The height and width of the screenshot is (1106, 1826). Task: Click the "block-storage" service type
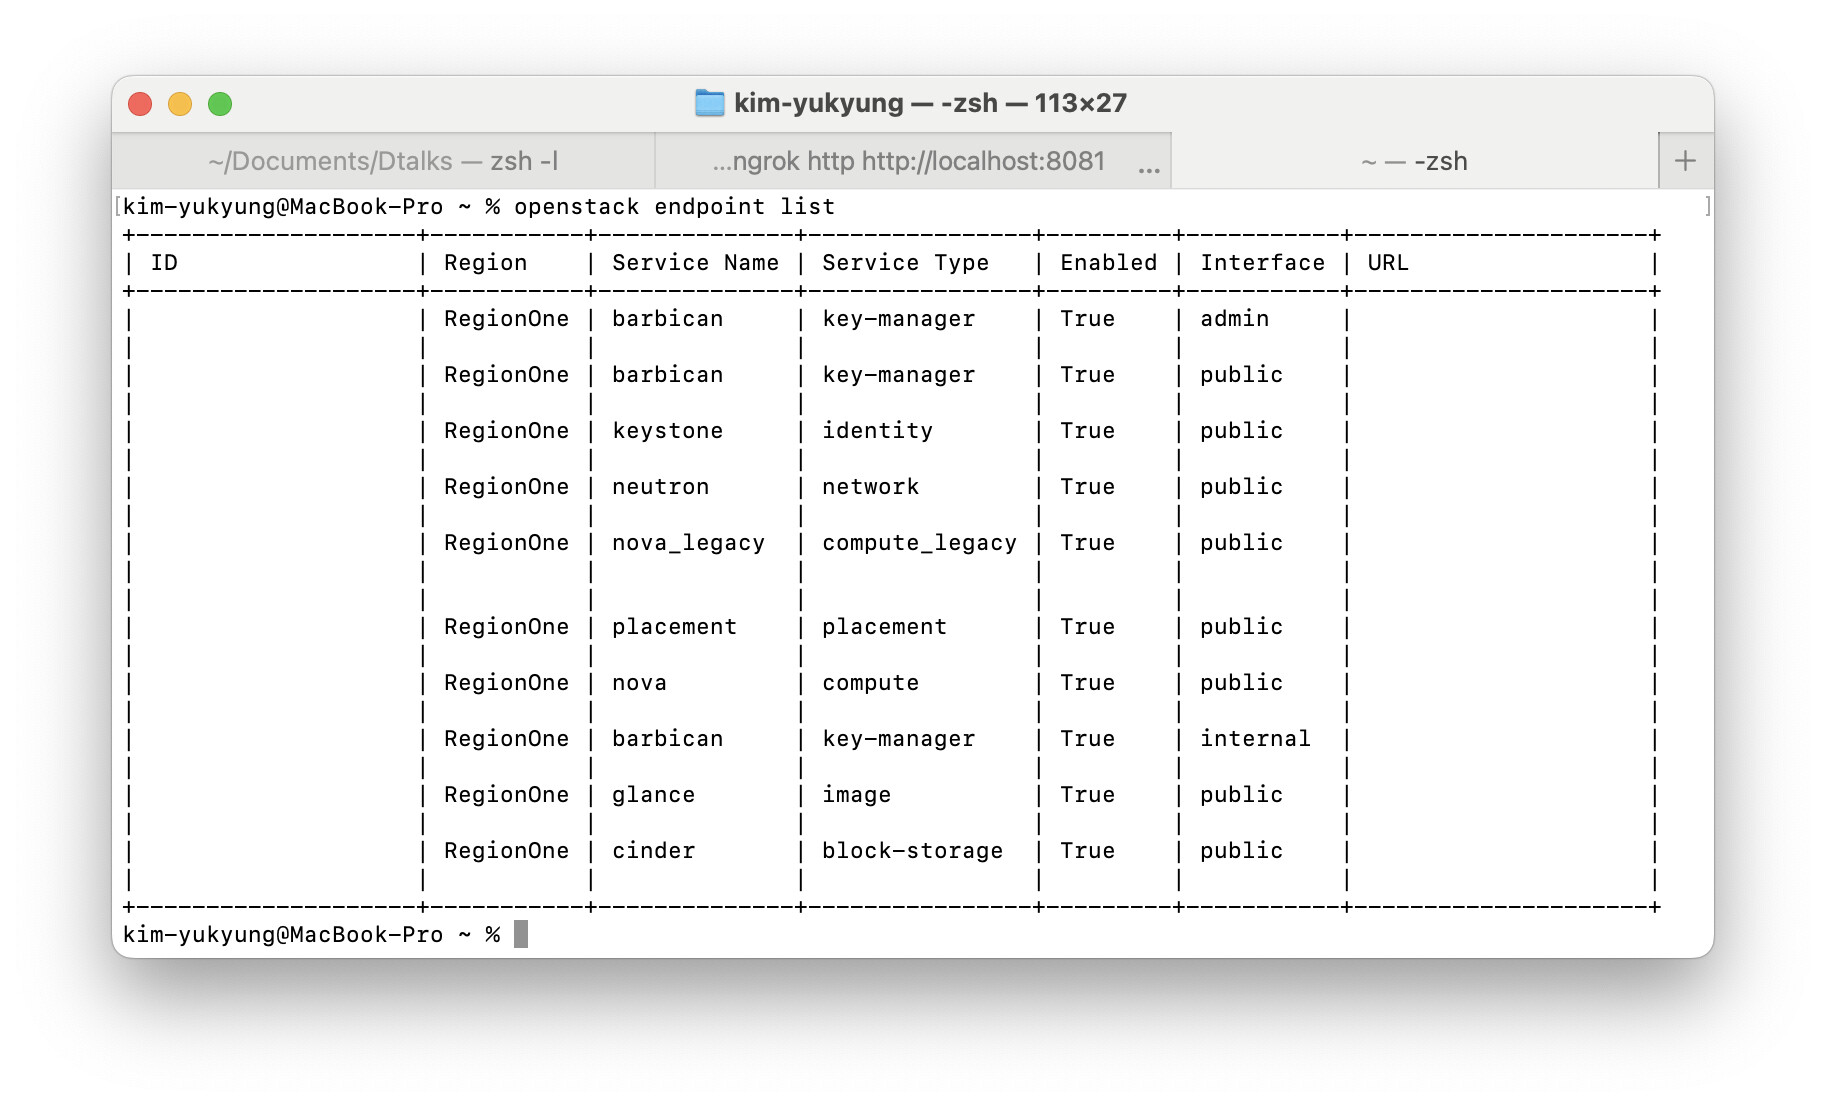click(912, 851)
